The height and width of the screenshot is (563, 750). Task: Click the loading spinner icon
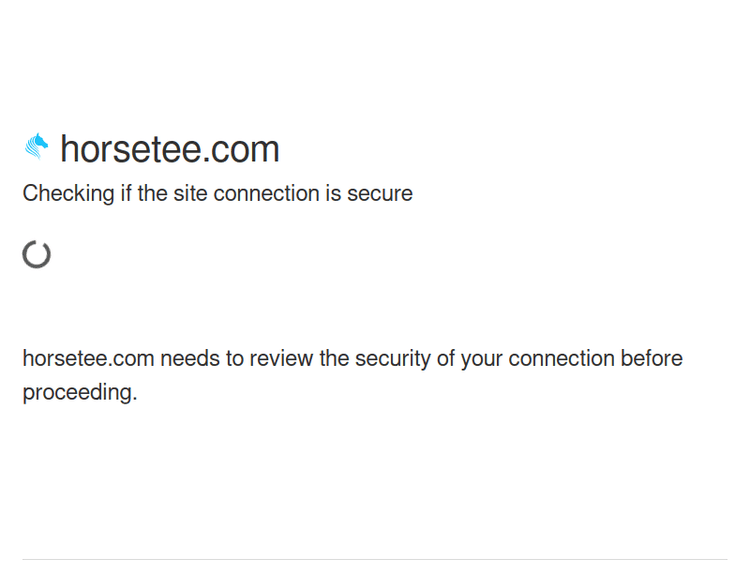tap(37, 254)
